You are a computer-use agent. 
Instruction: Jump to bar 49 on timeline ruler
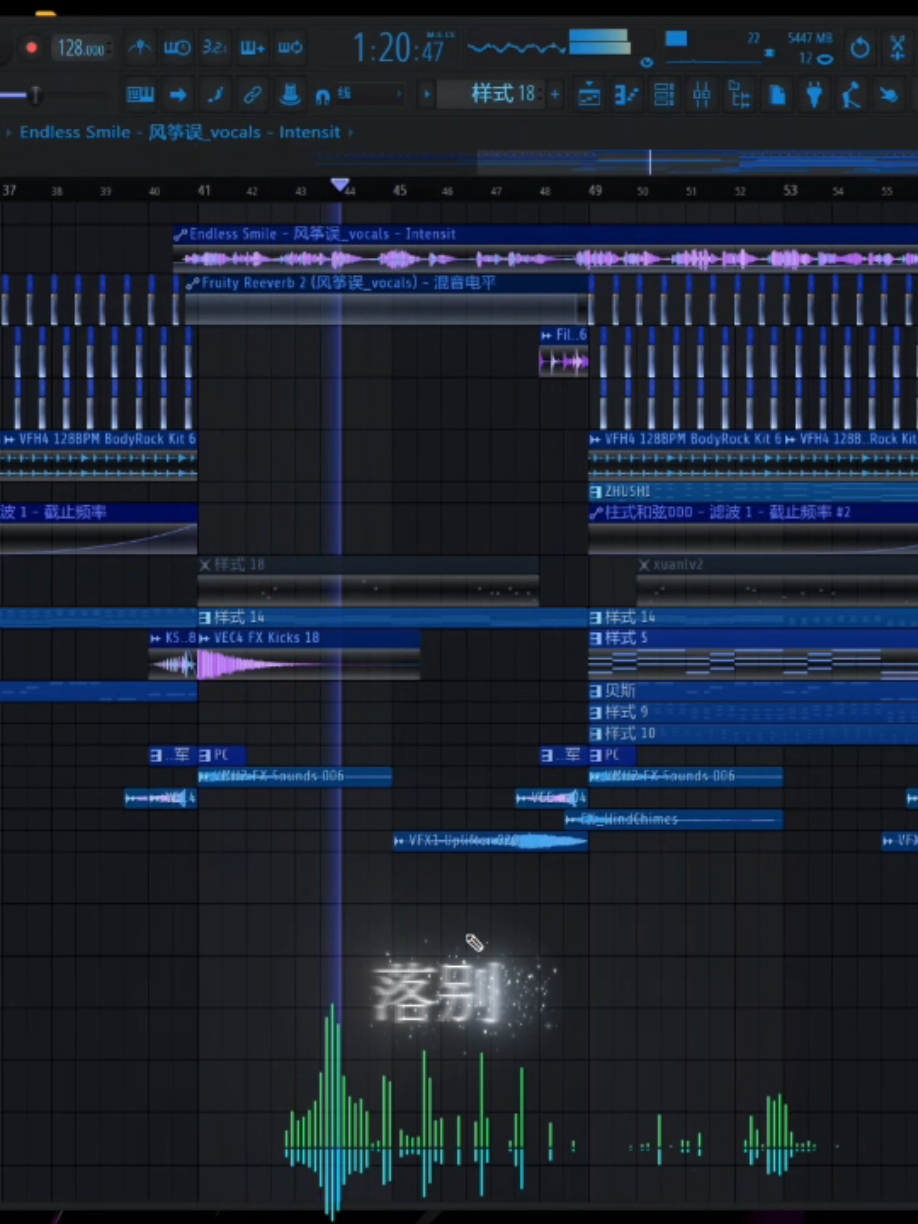coord(595,190)
